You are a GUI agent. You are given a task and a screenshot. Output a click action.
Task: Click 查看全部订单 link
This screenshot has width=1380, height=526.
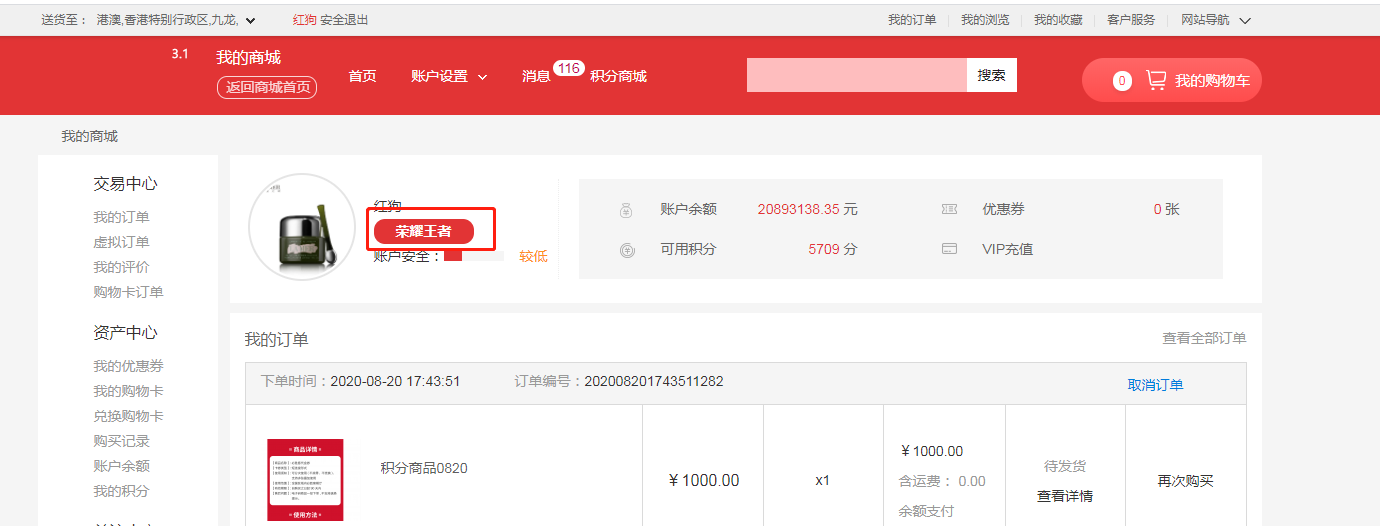[1203, 338]
